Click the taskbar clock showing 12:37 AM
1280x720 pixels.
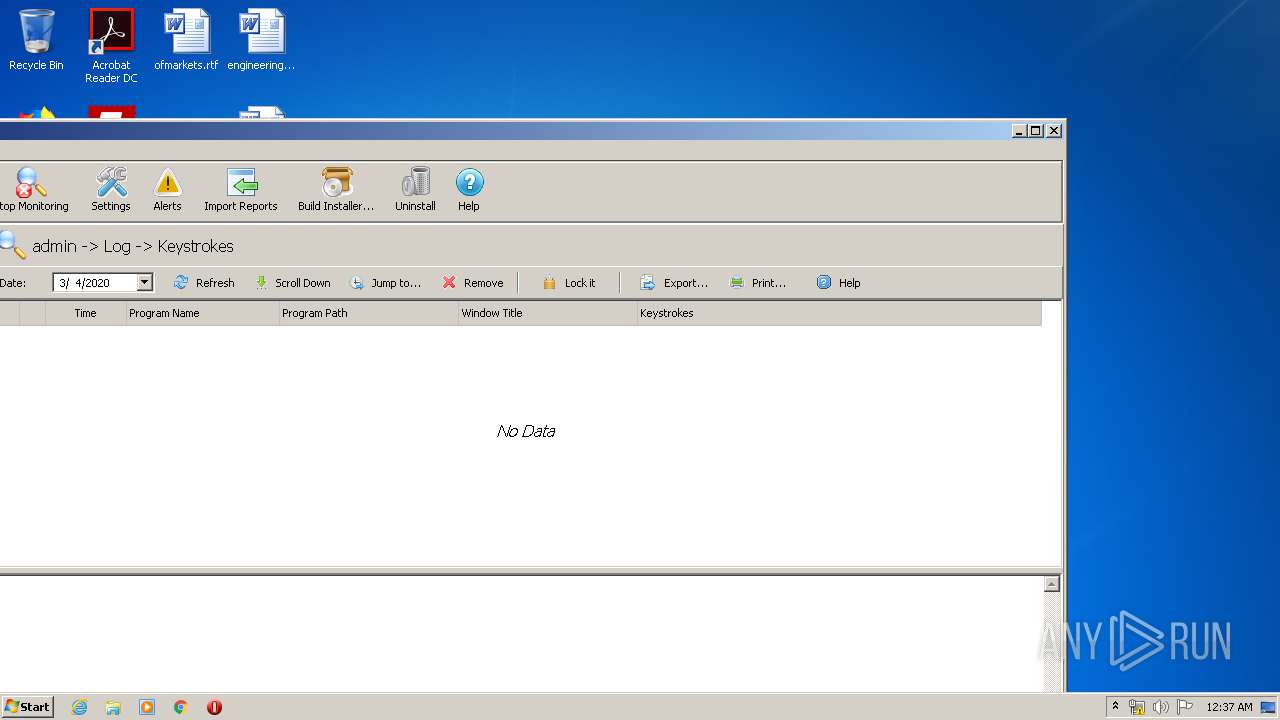[1229, 707]
